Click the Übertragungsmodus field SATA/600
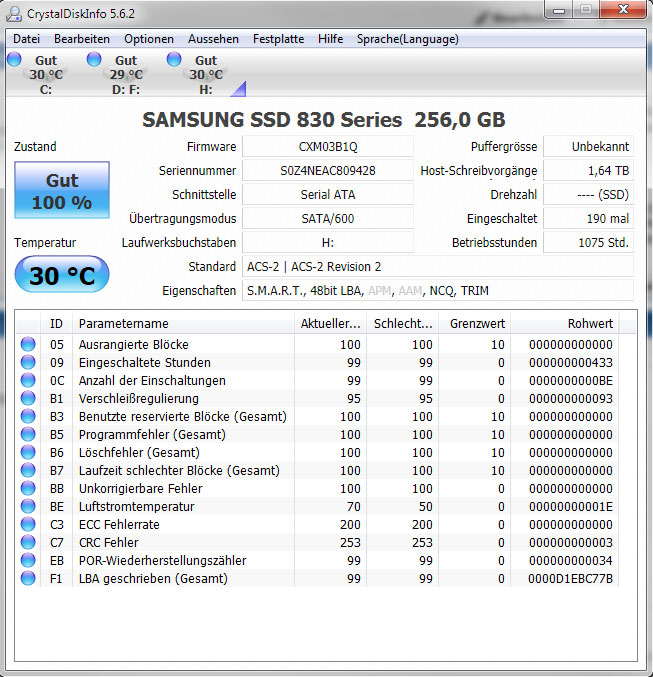 coord(328,218)
